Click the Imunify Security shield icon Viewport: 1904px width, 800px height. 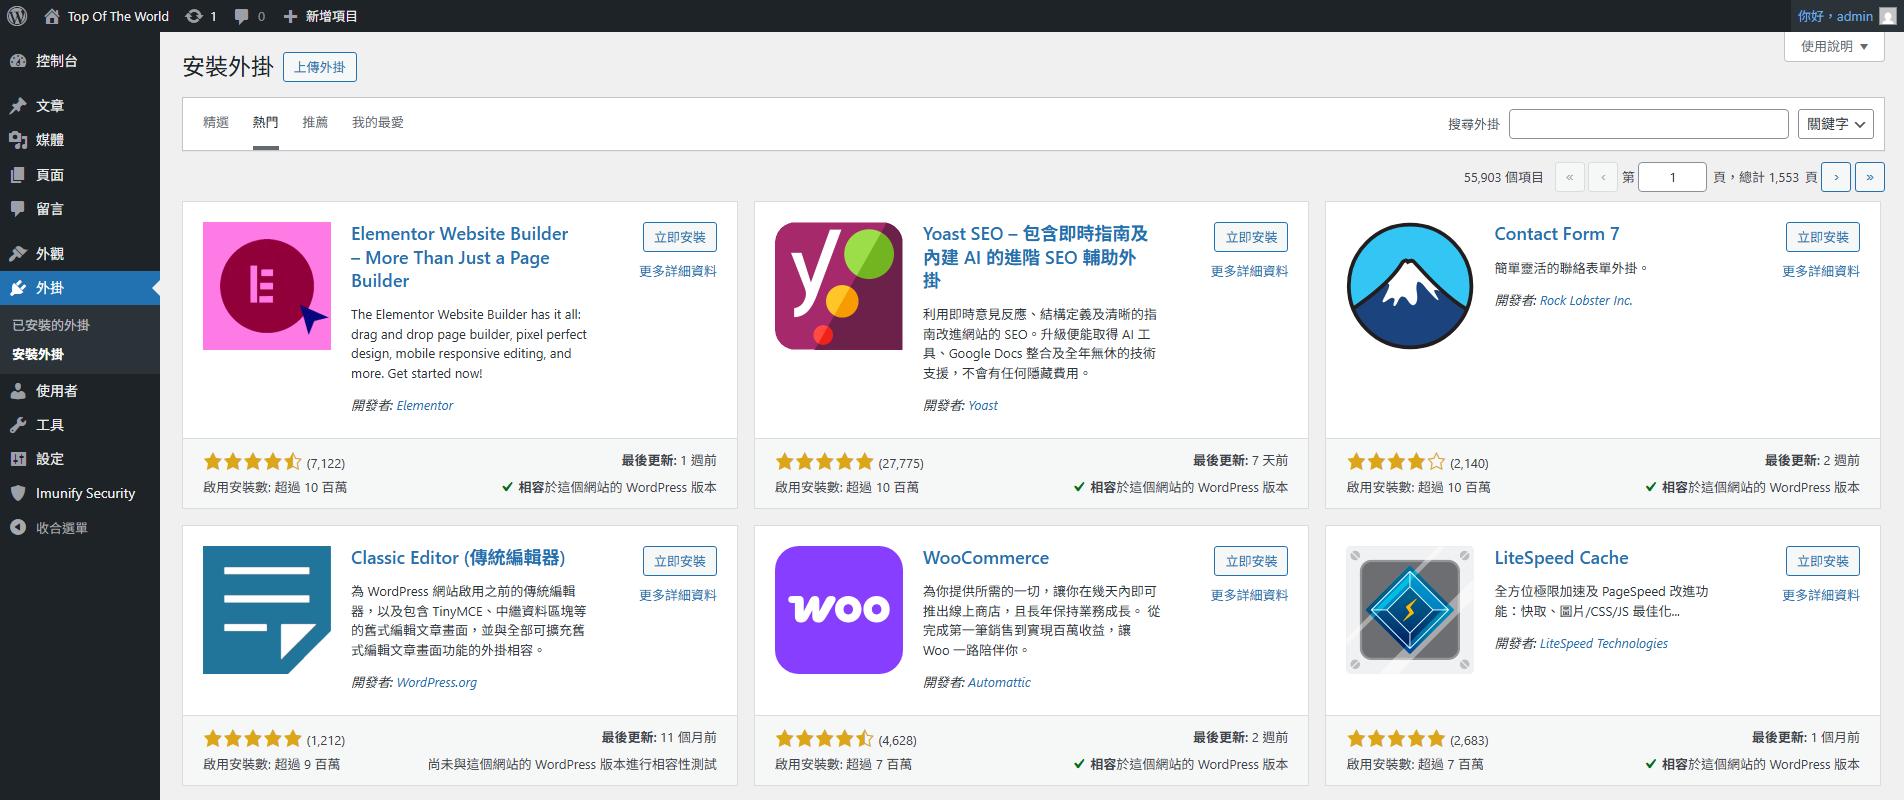18,493
